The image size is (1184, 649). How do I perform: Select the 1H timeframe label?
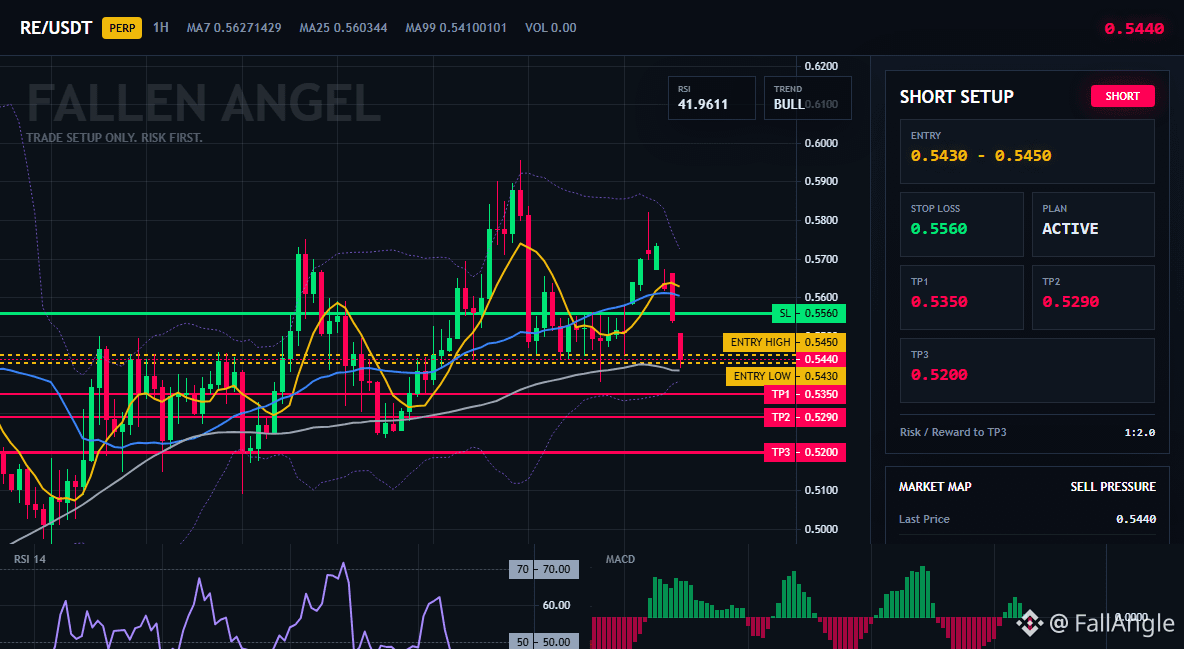click(x=161, y=27)
